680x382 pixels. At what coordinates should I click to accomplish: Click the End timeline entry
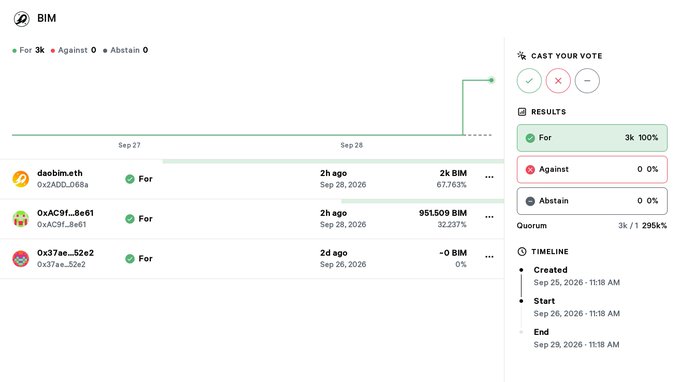point(576,338)
